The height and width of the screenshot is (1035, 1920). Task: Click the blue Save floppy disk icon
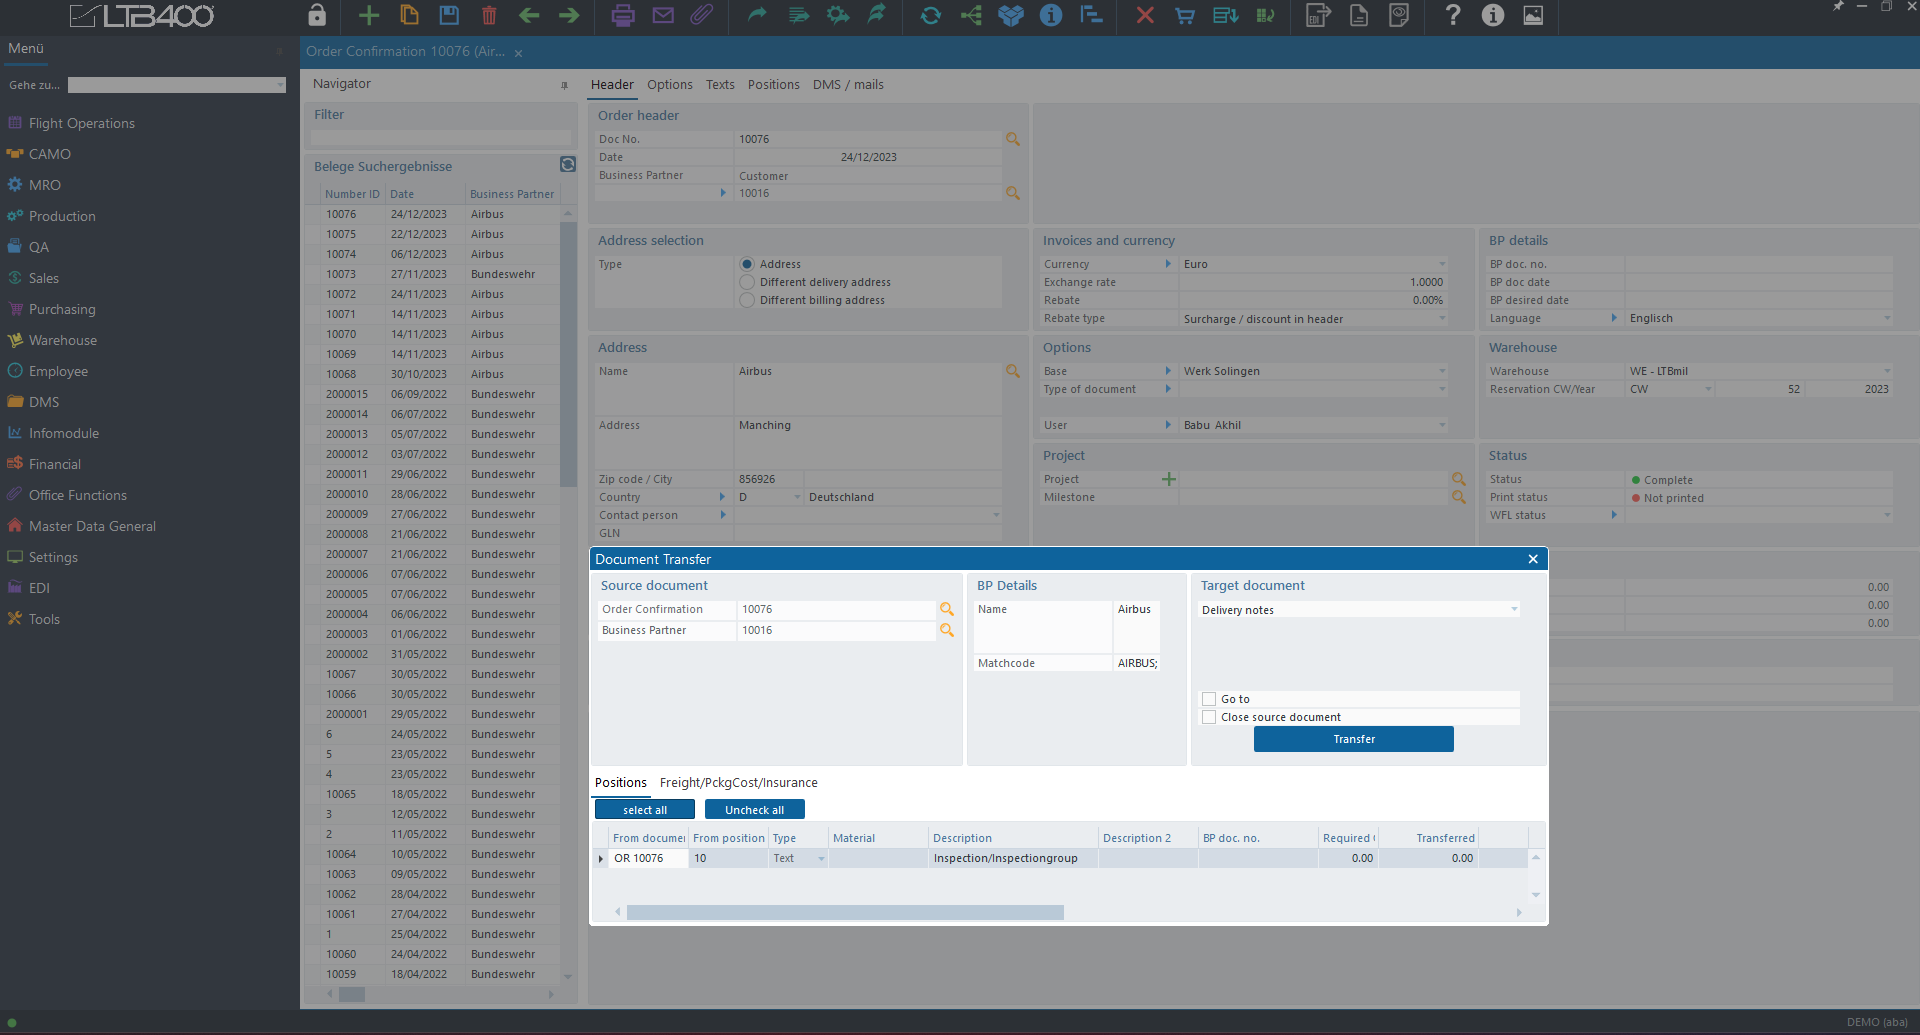(x=449, y=15)
